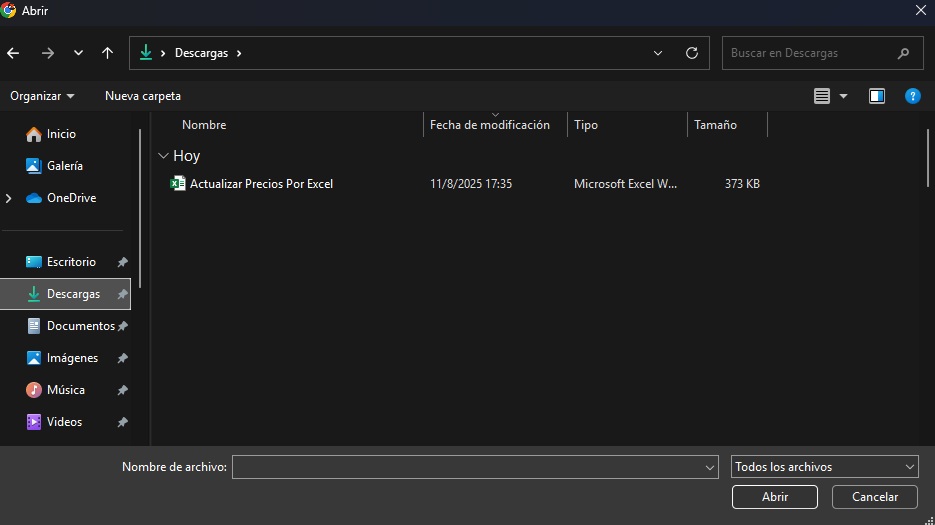Go to Música folder in sidebar
The width and height of the screenshot is (935, 525).
pyautogui.click(x=65, y=390)
